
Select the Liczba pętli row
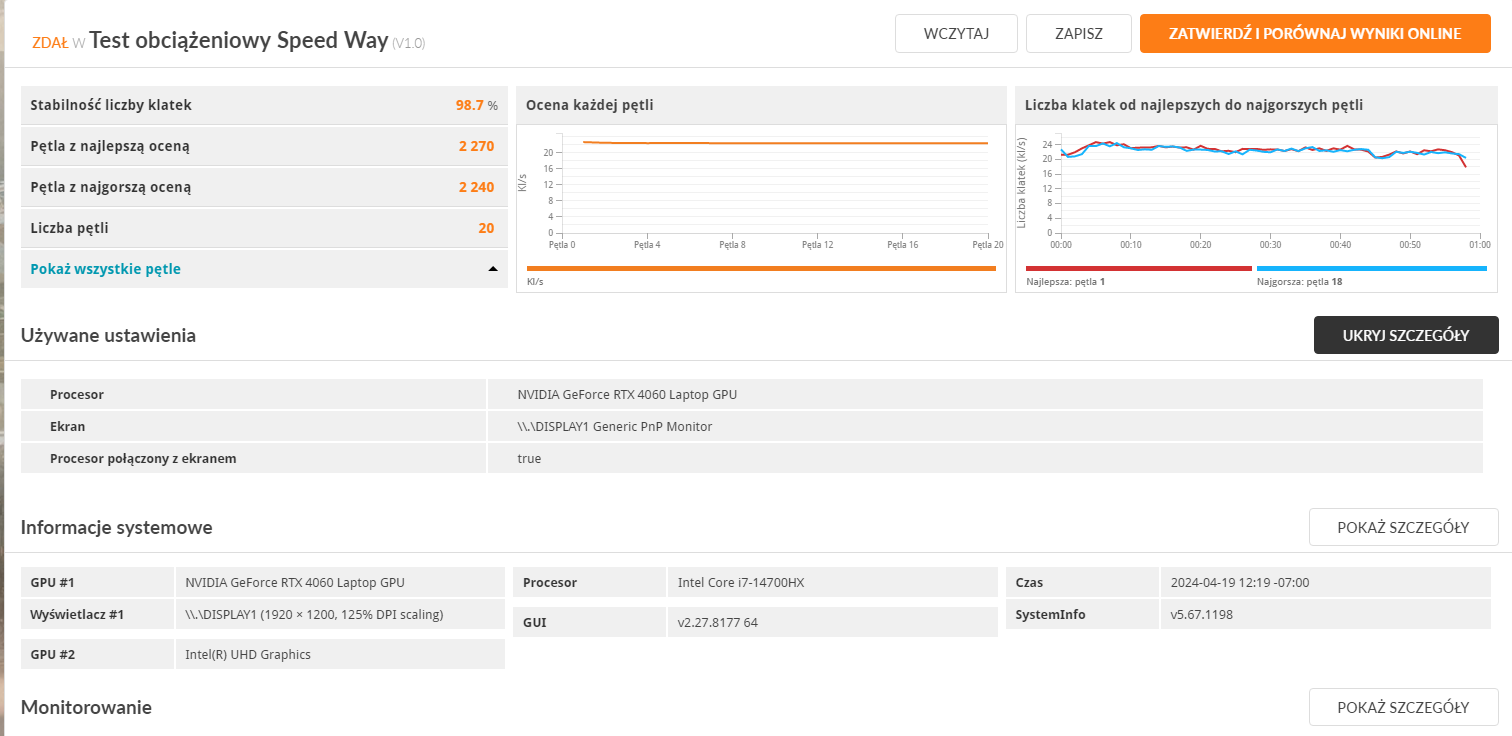pyautogui.click(x=264, y=228)
